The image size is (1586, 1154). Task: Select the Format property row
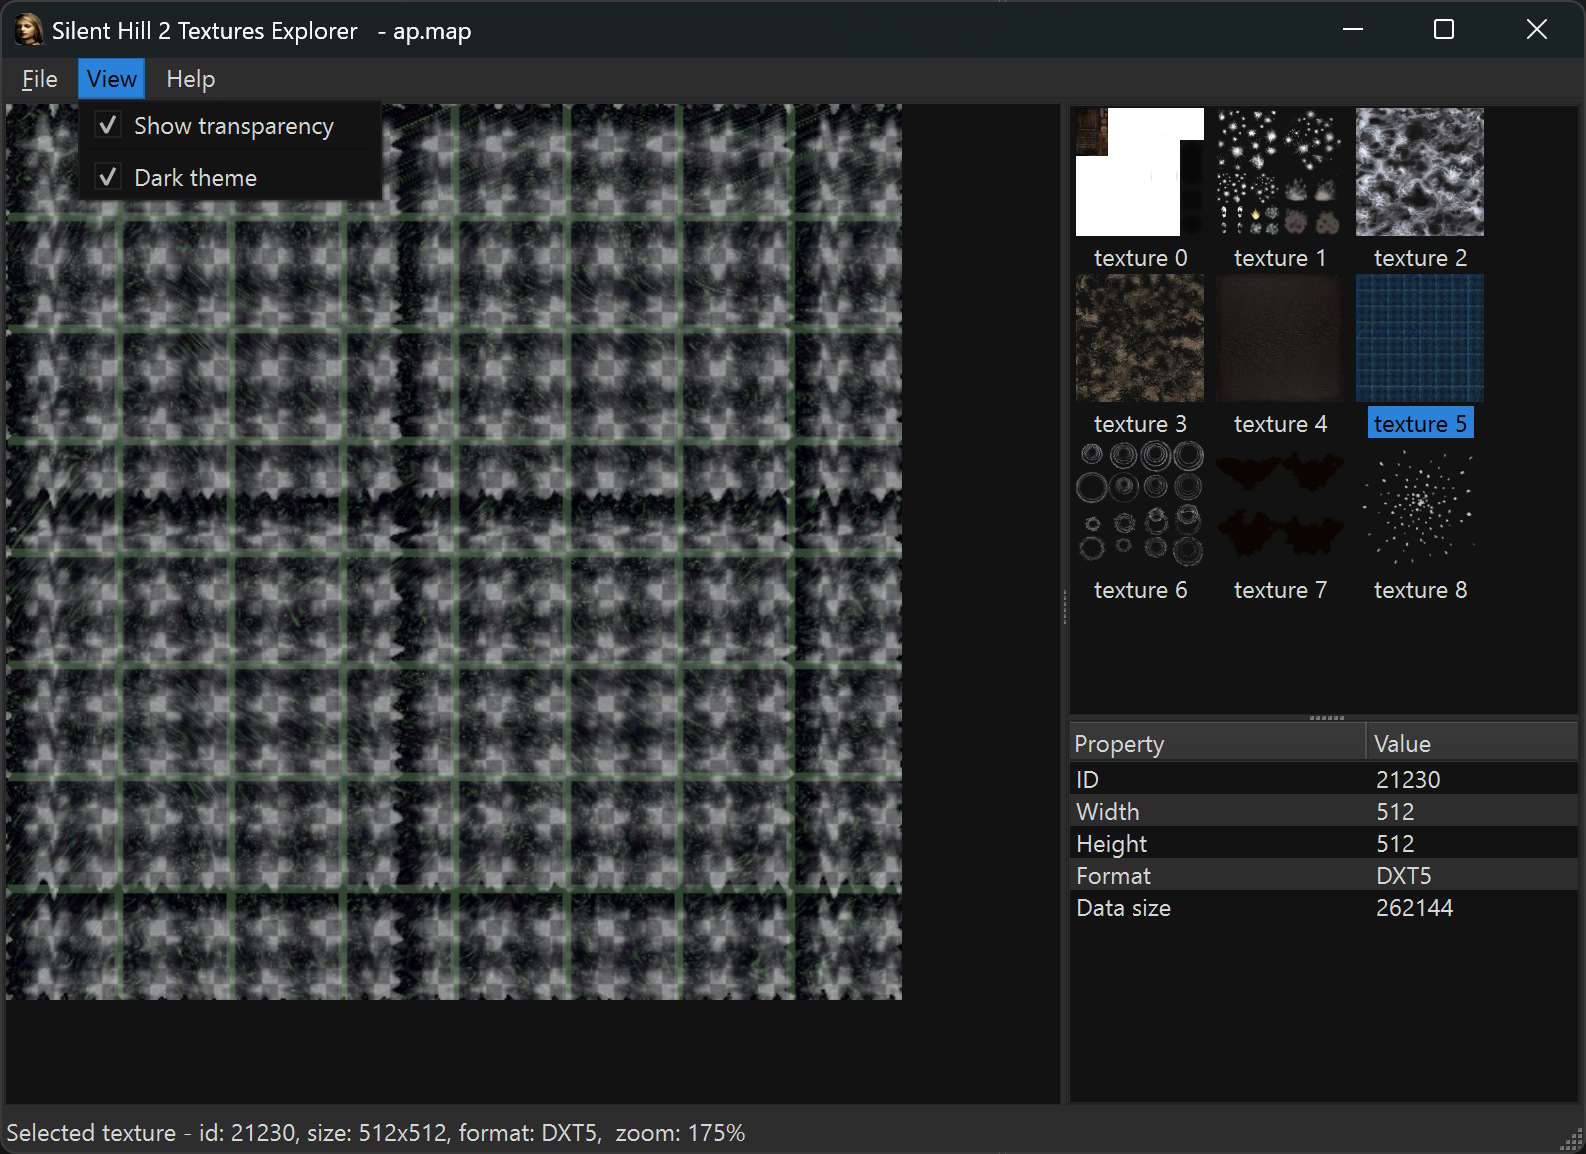(x=1324, y=875)
